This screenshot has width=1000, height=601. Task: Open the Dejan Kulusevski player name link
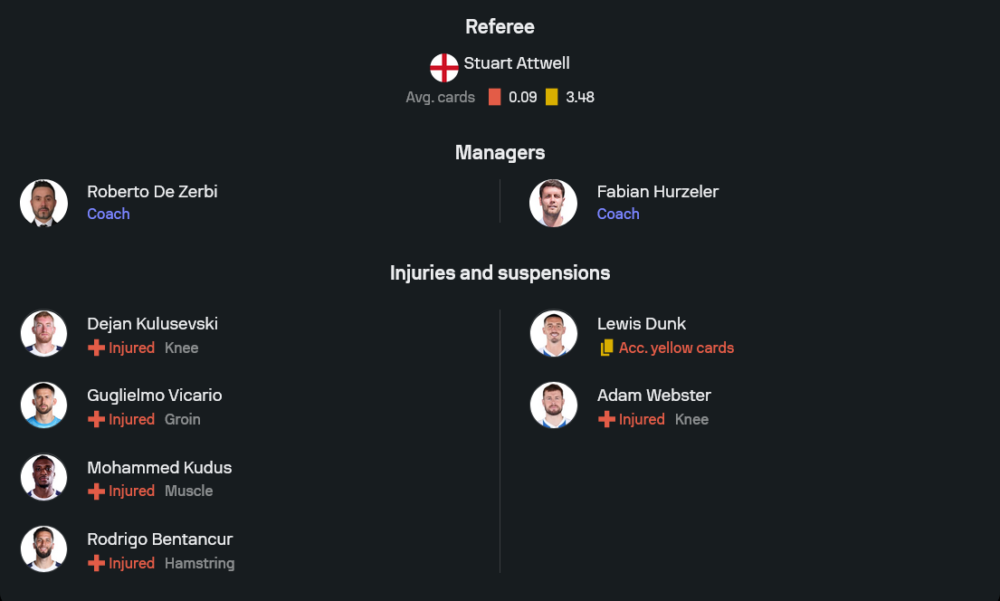click(152, 324)
